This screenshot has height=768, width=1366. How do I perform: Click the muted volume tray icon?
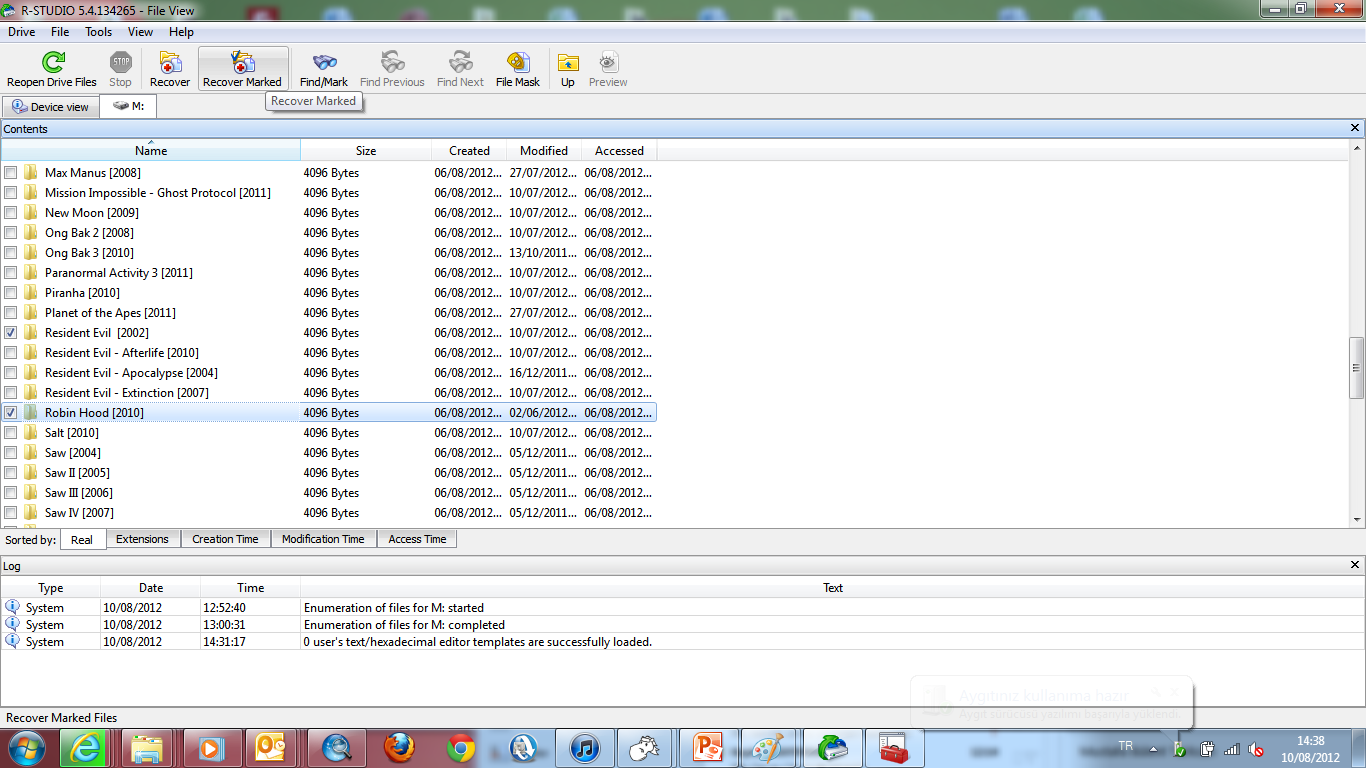[x=1257, y=748]
